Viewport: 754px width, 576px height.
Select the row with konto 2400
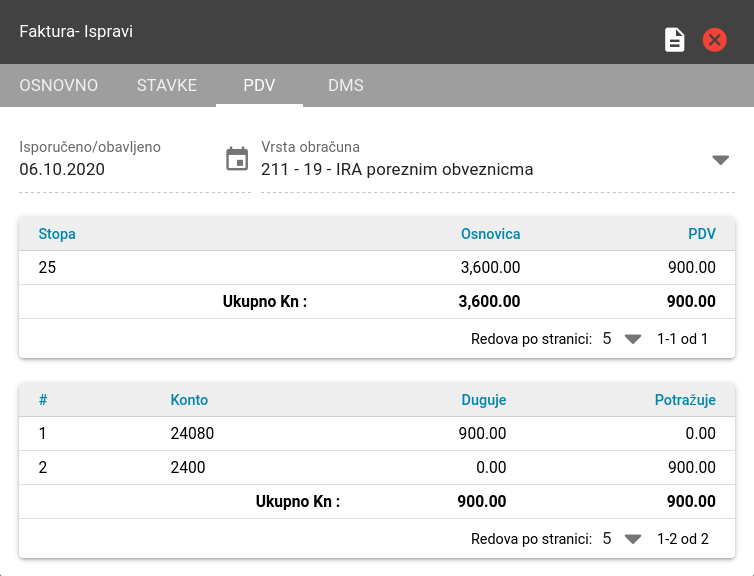pos(377,467)
